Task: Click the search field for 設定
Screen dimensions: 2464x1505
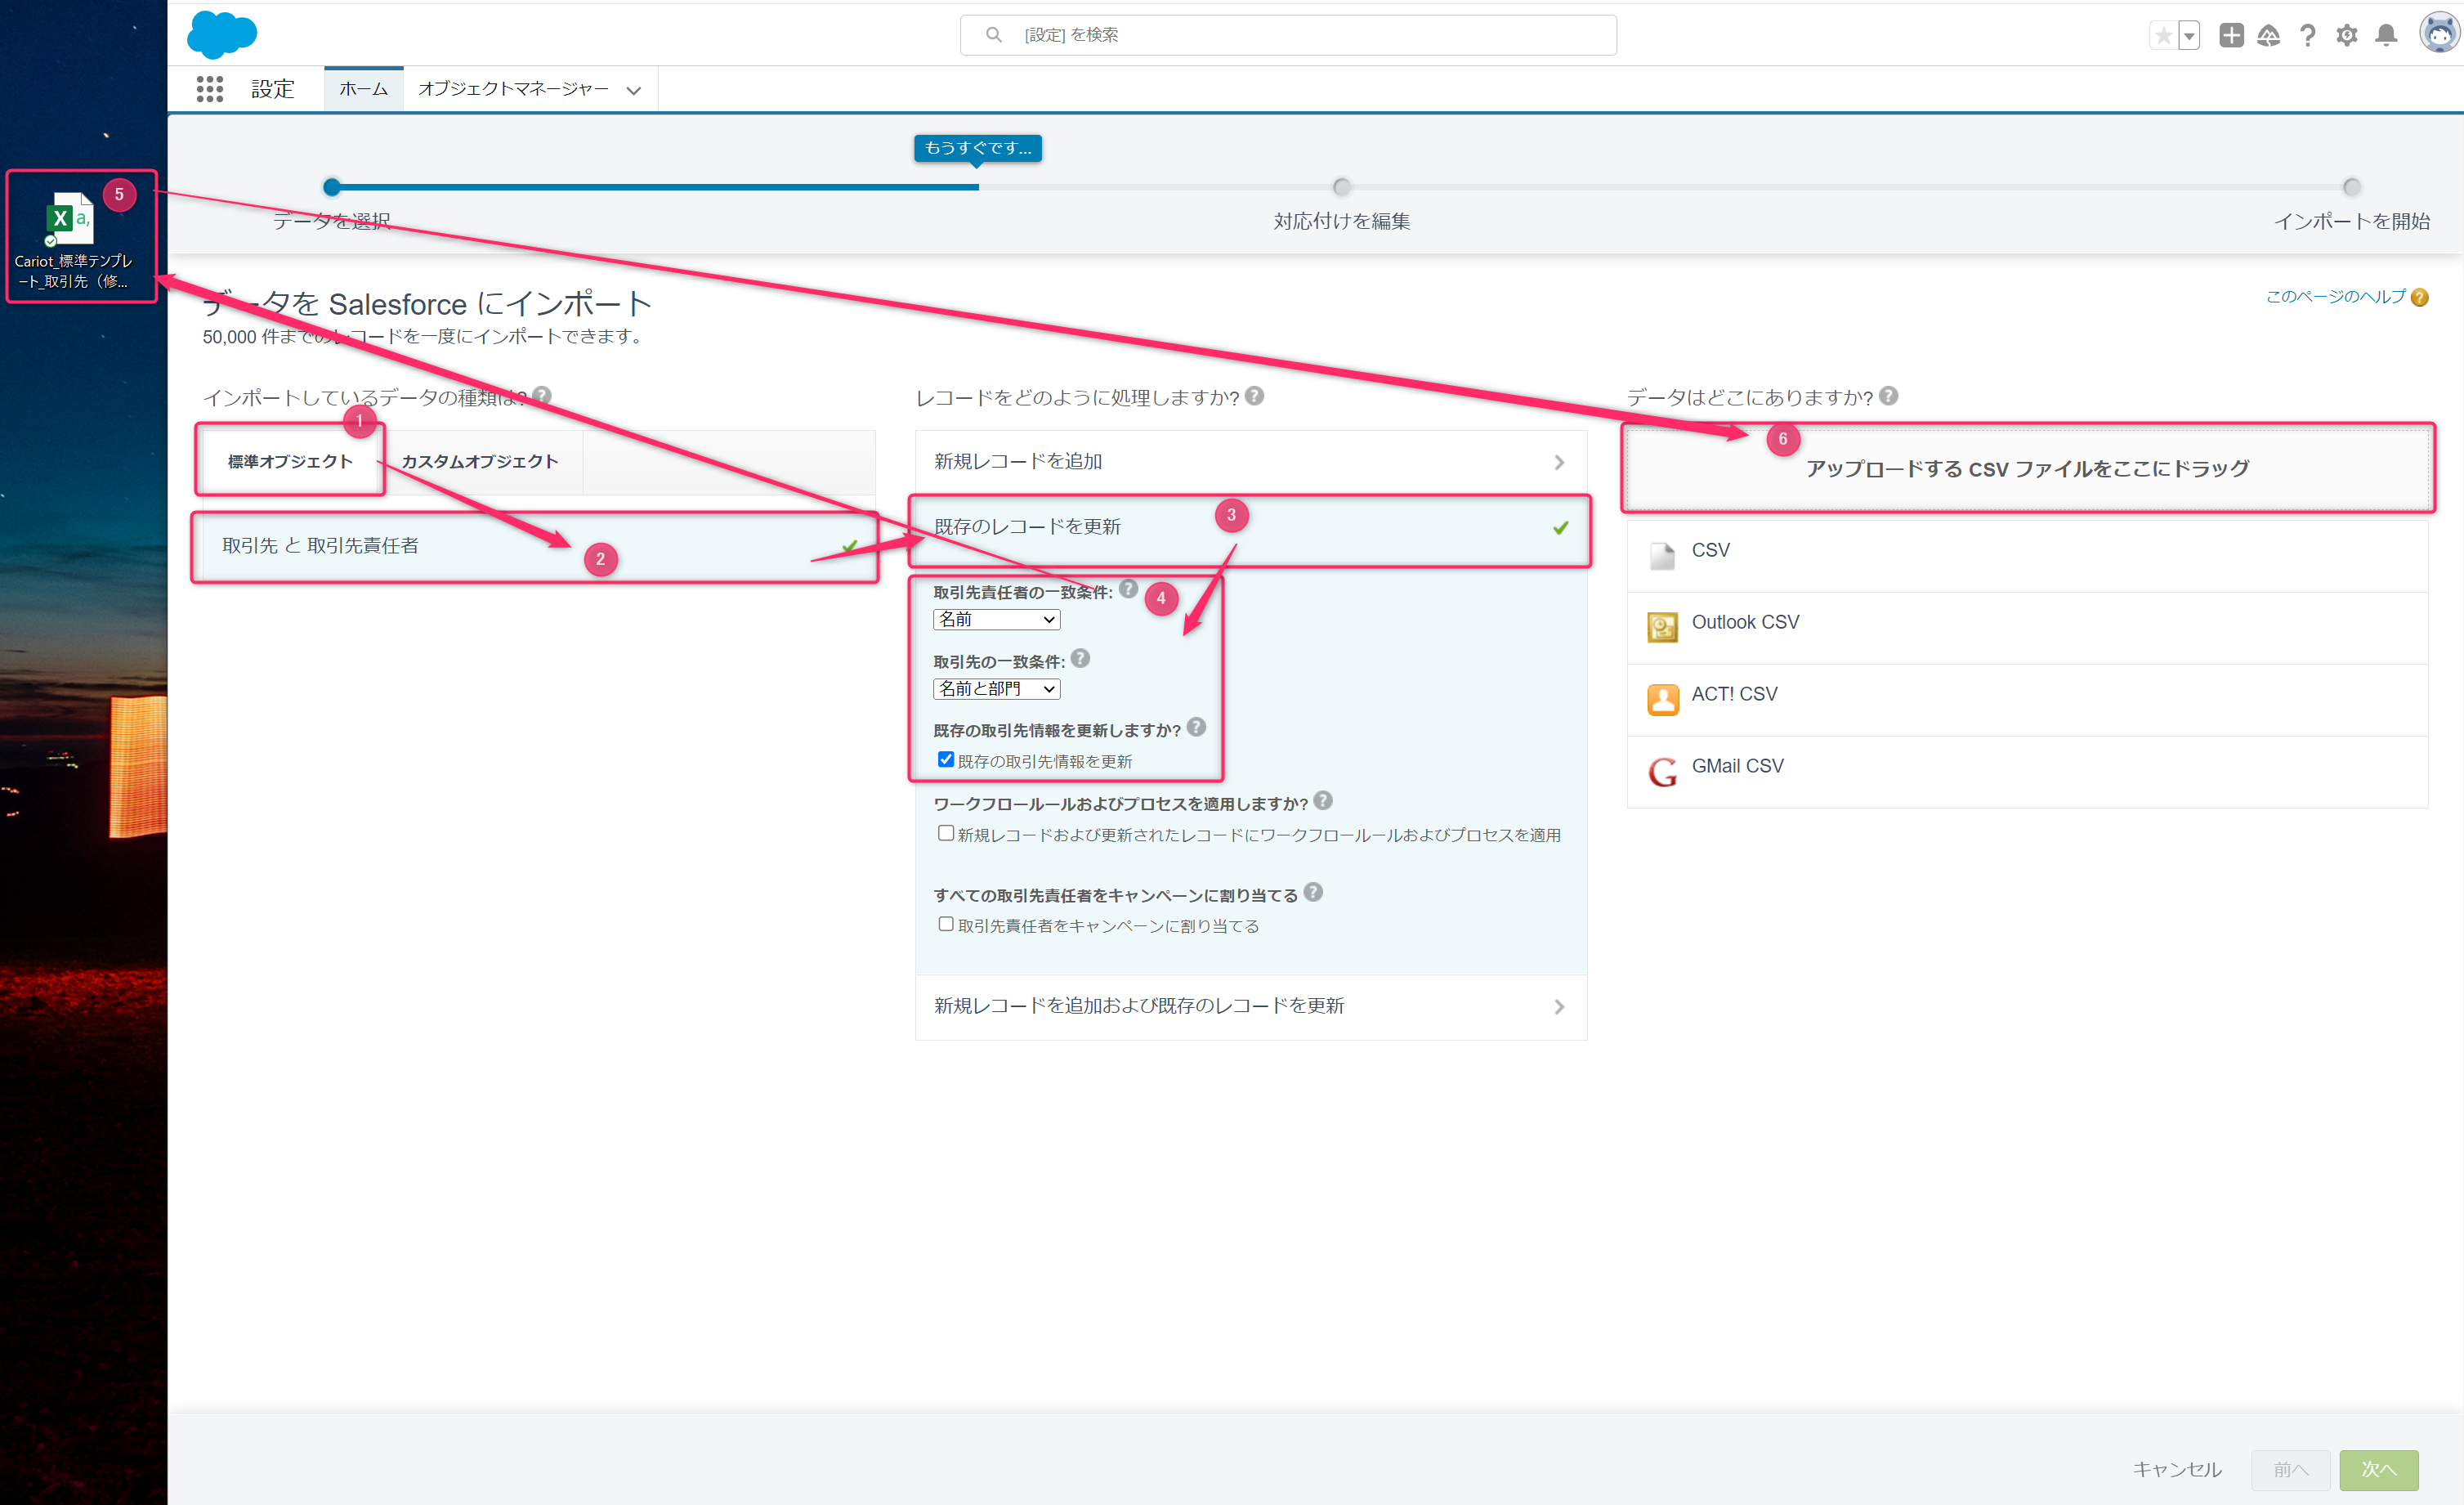Action: click(x=1288, y=35)
